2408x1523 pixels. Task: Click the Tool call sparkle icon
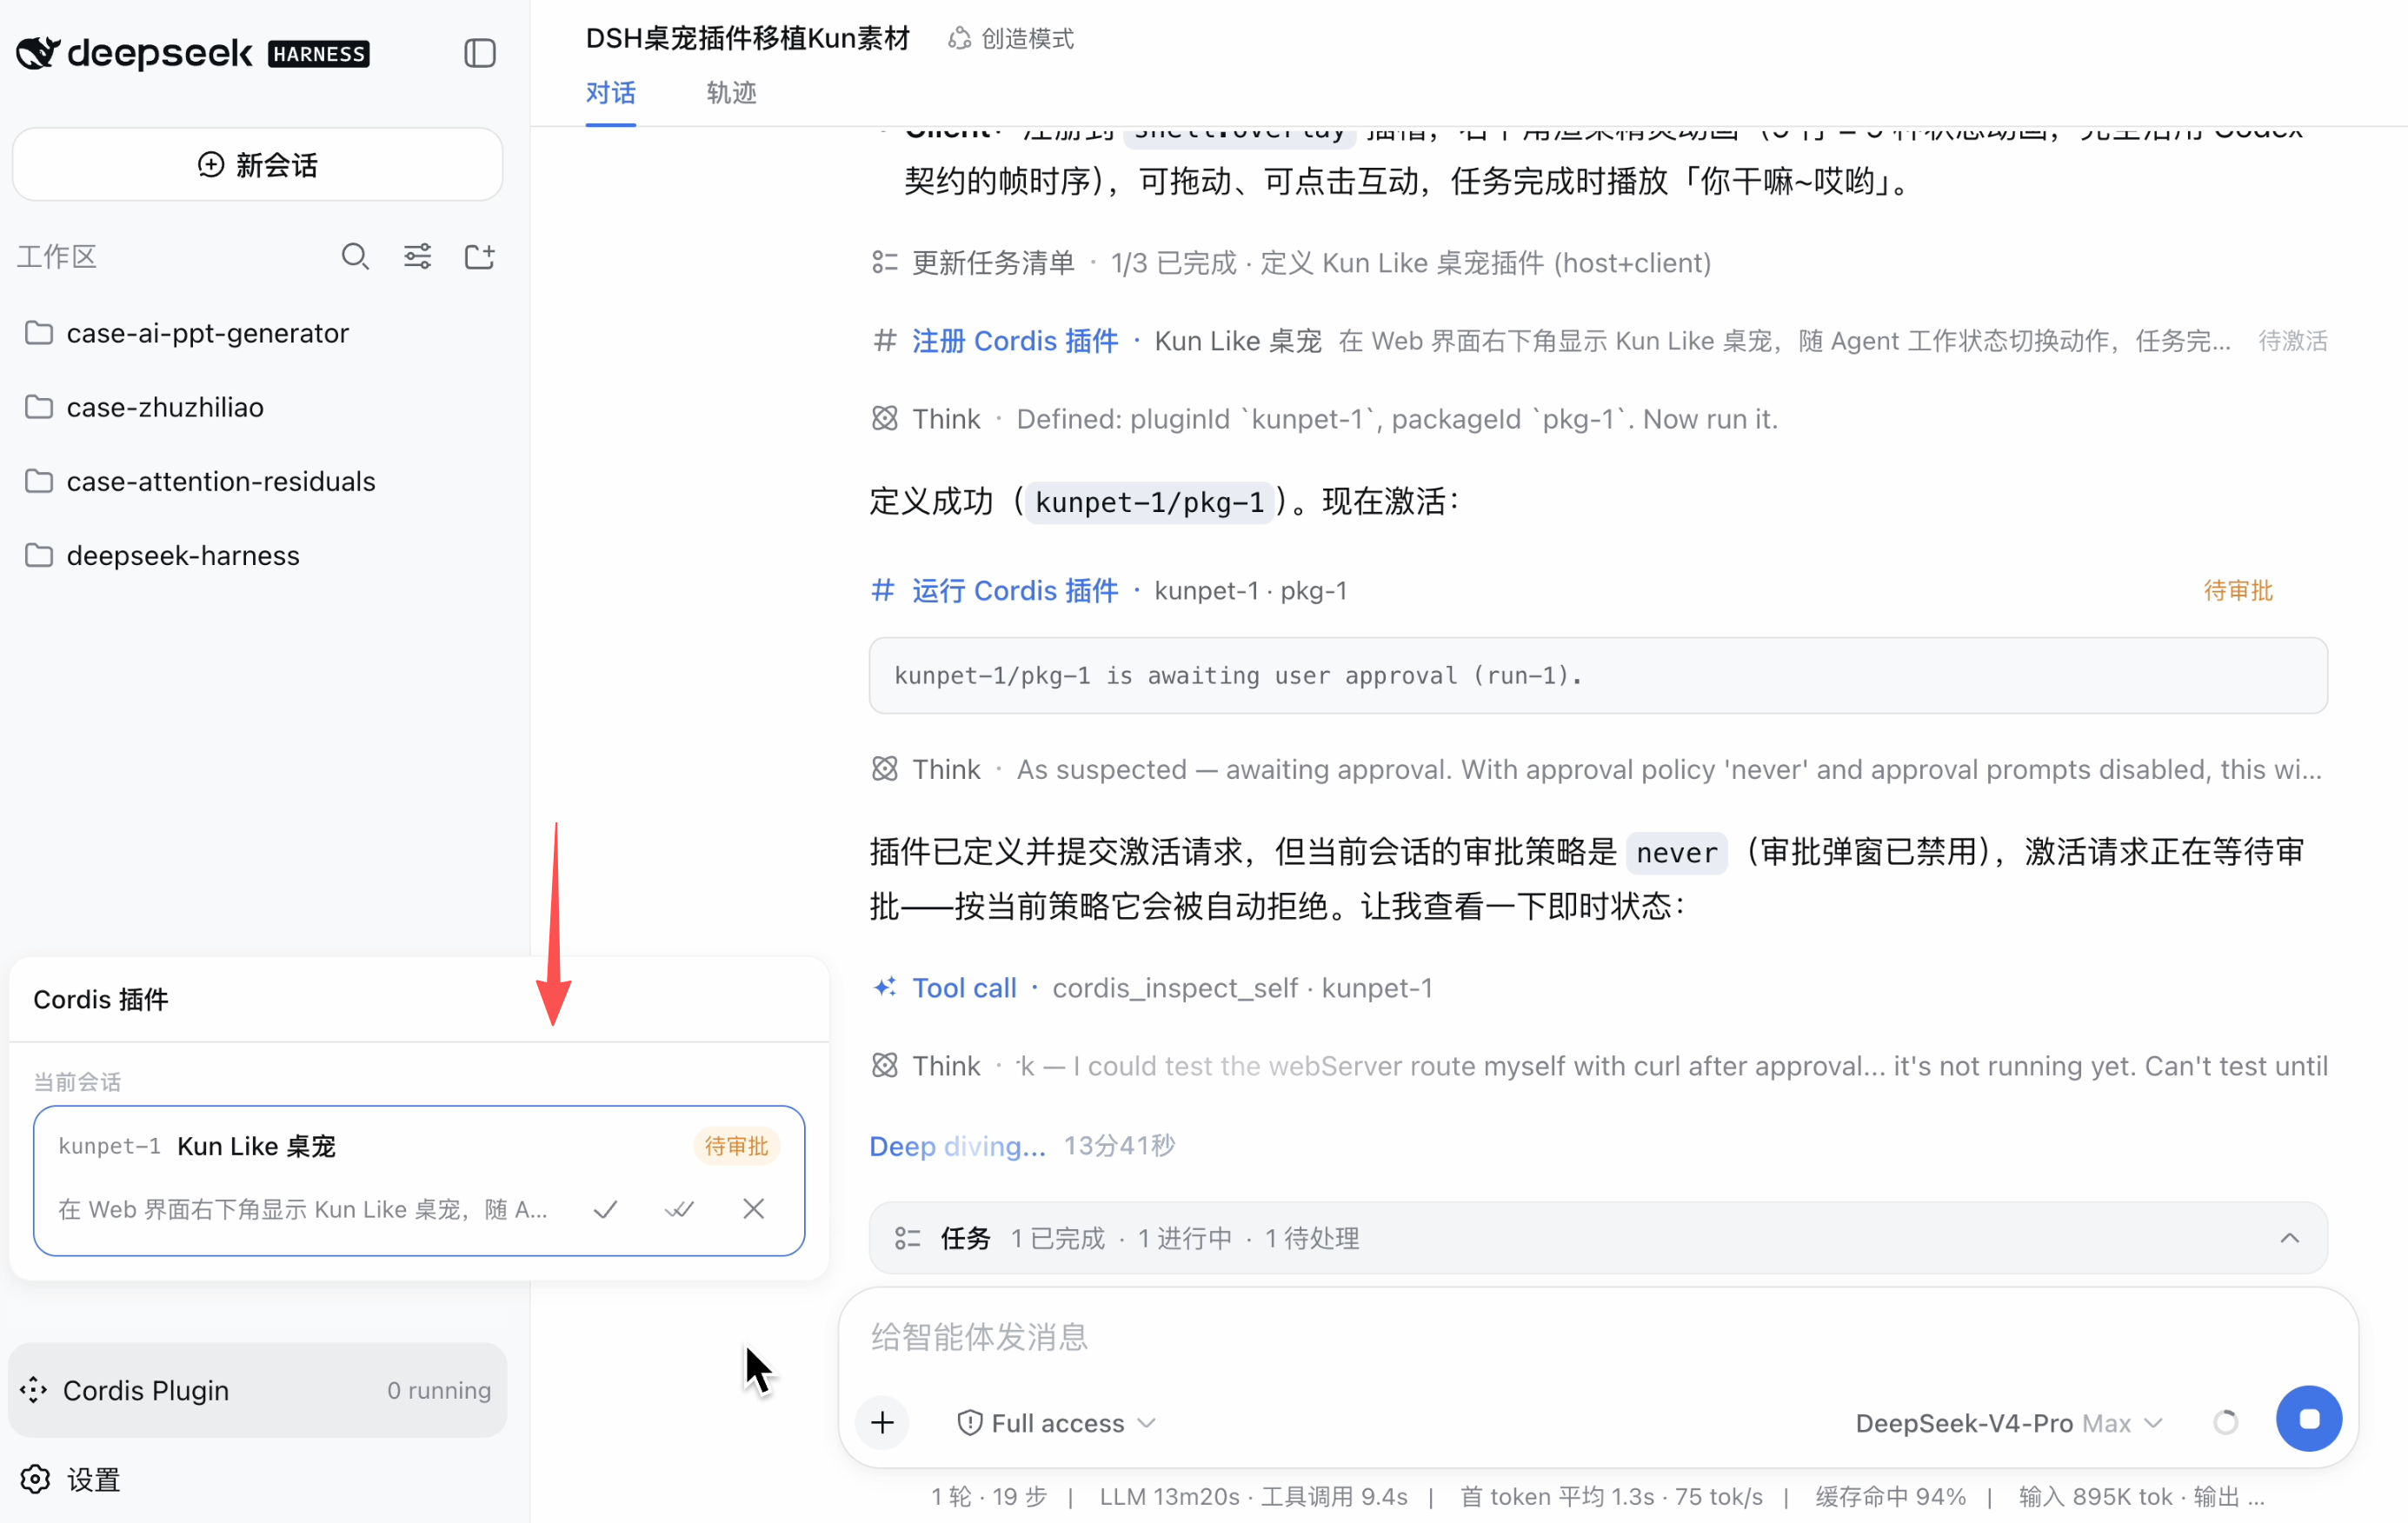pyautogui.click(x=884, y=988)
